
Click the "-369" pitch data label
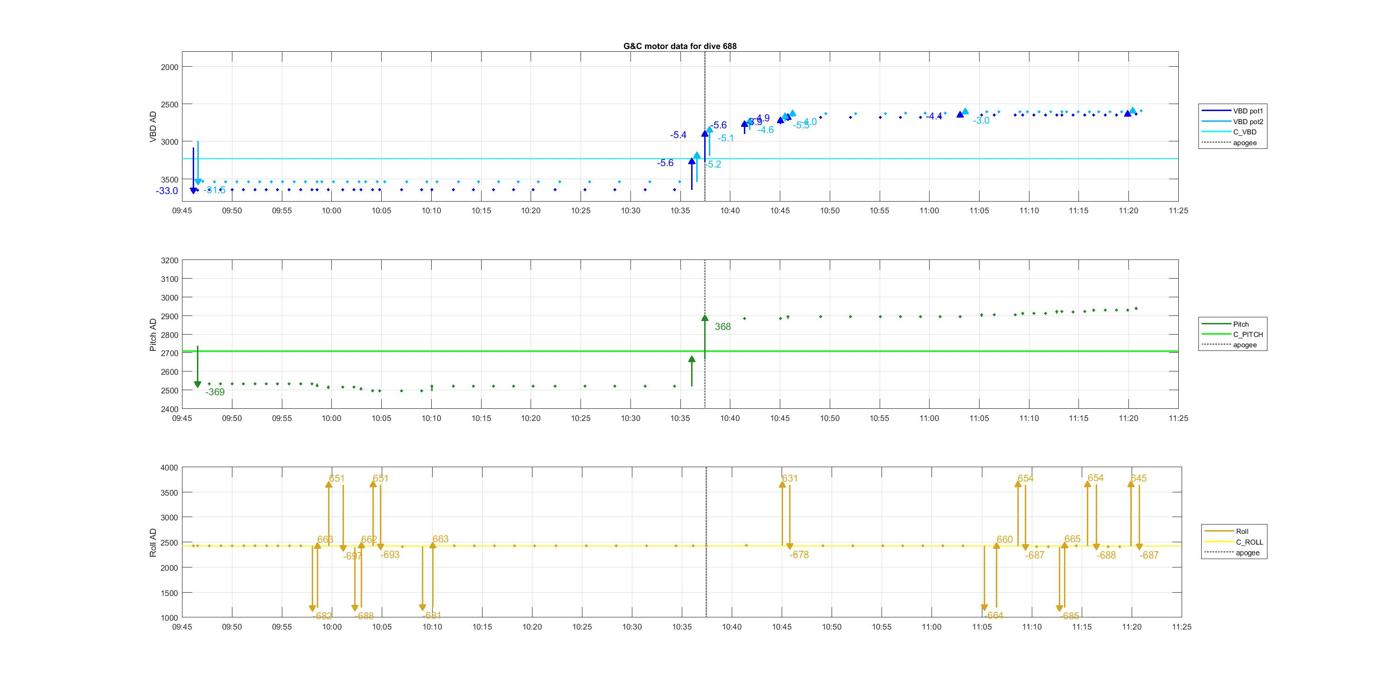[215, 392]
